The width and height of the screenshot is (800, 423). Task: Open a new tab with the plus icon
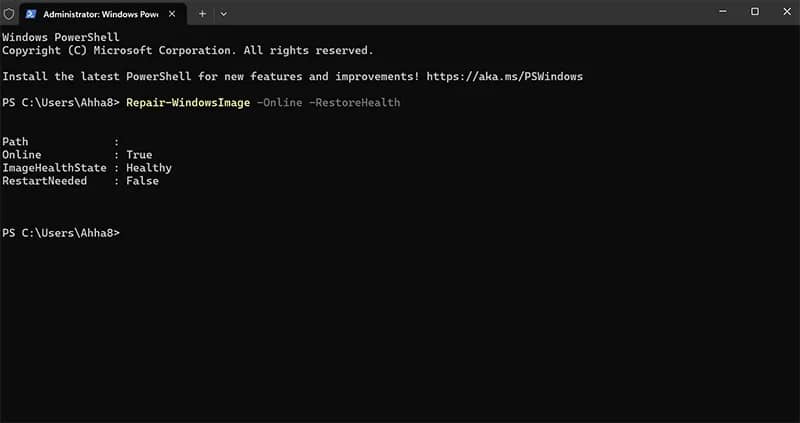pyautogui.click(x=202, y=14)
